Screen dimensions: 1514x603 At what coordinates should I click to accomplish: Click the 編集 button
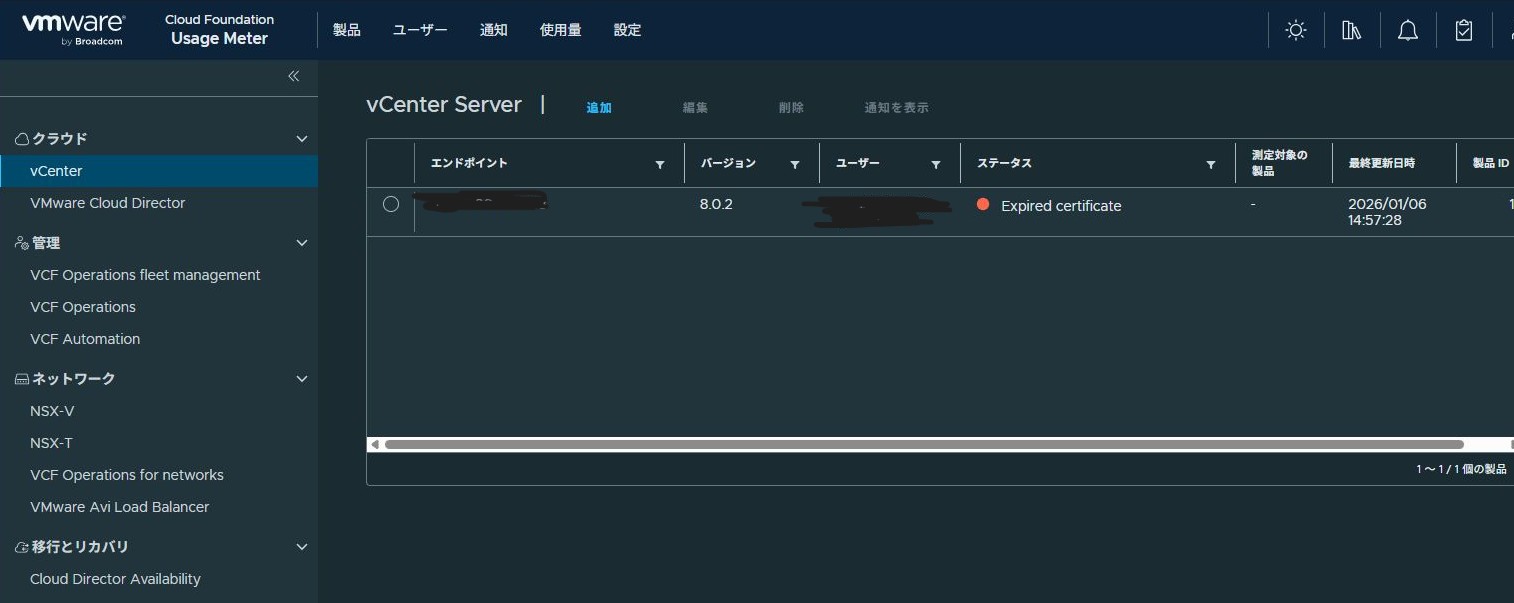point(695,108)
